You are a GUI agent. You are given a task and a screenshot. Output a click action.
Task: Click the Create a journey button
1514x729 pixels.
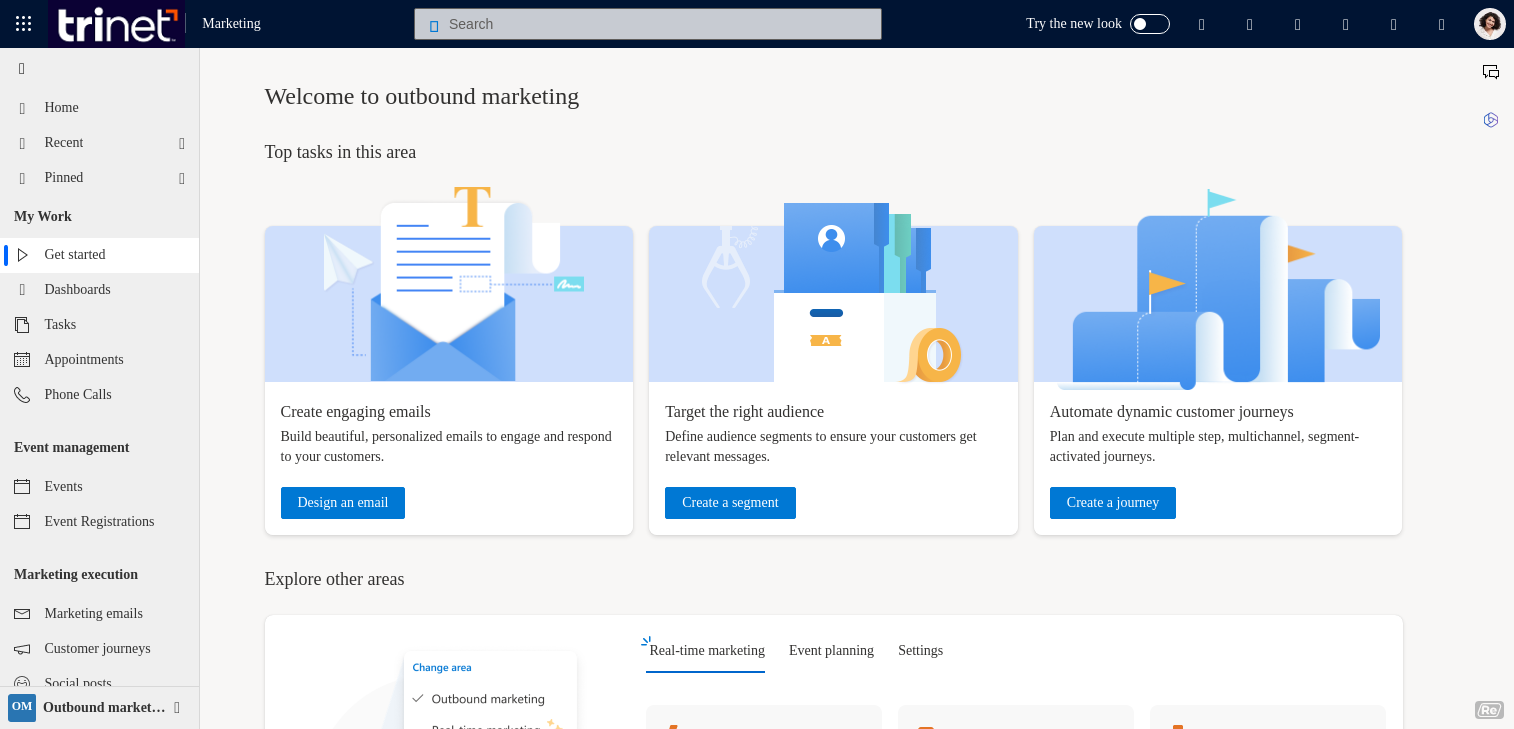click(x=1112, y=503)
